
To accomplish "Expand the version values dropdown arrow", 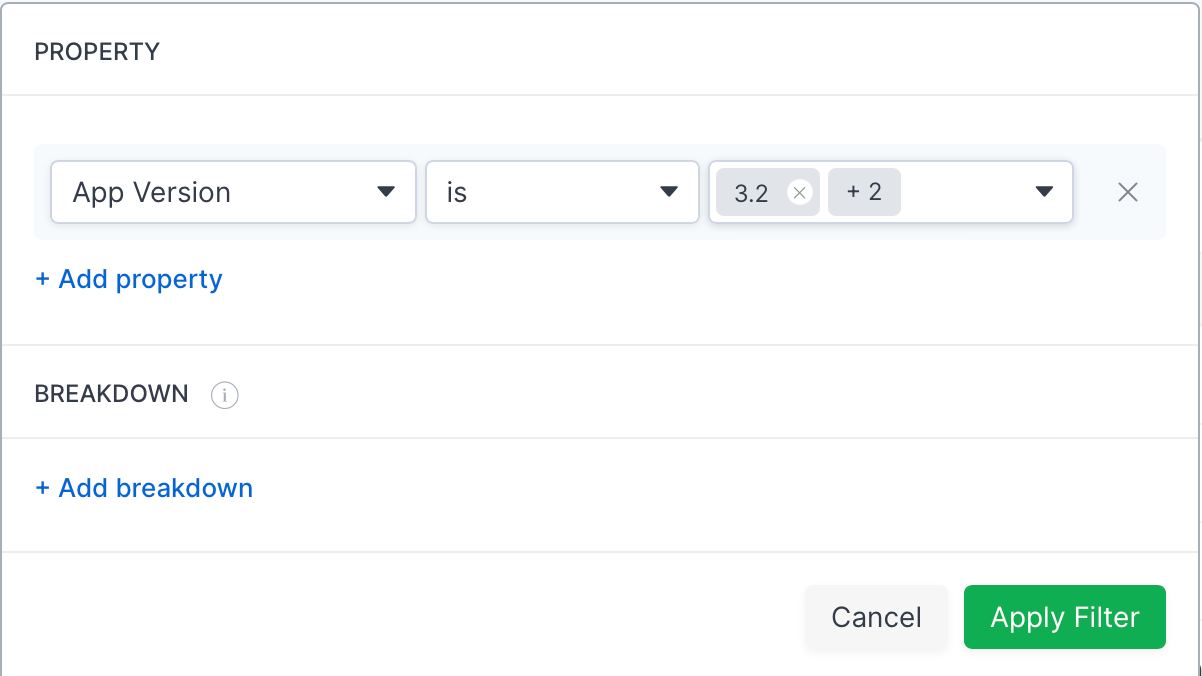I will (1043, 192).
